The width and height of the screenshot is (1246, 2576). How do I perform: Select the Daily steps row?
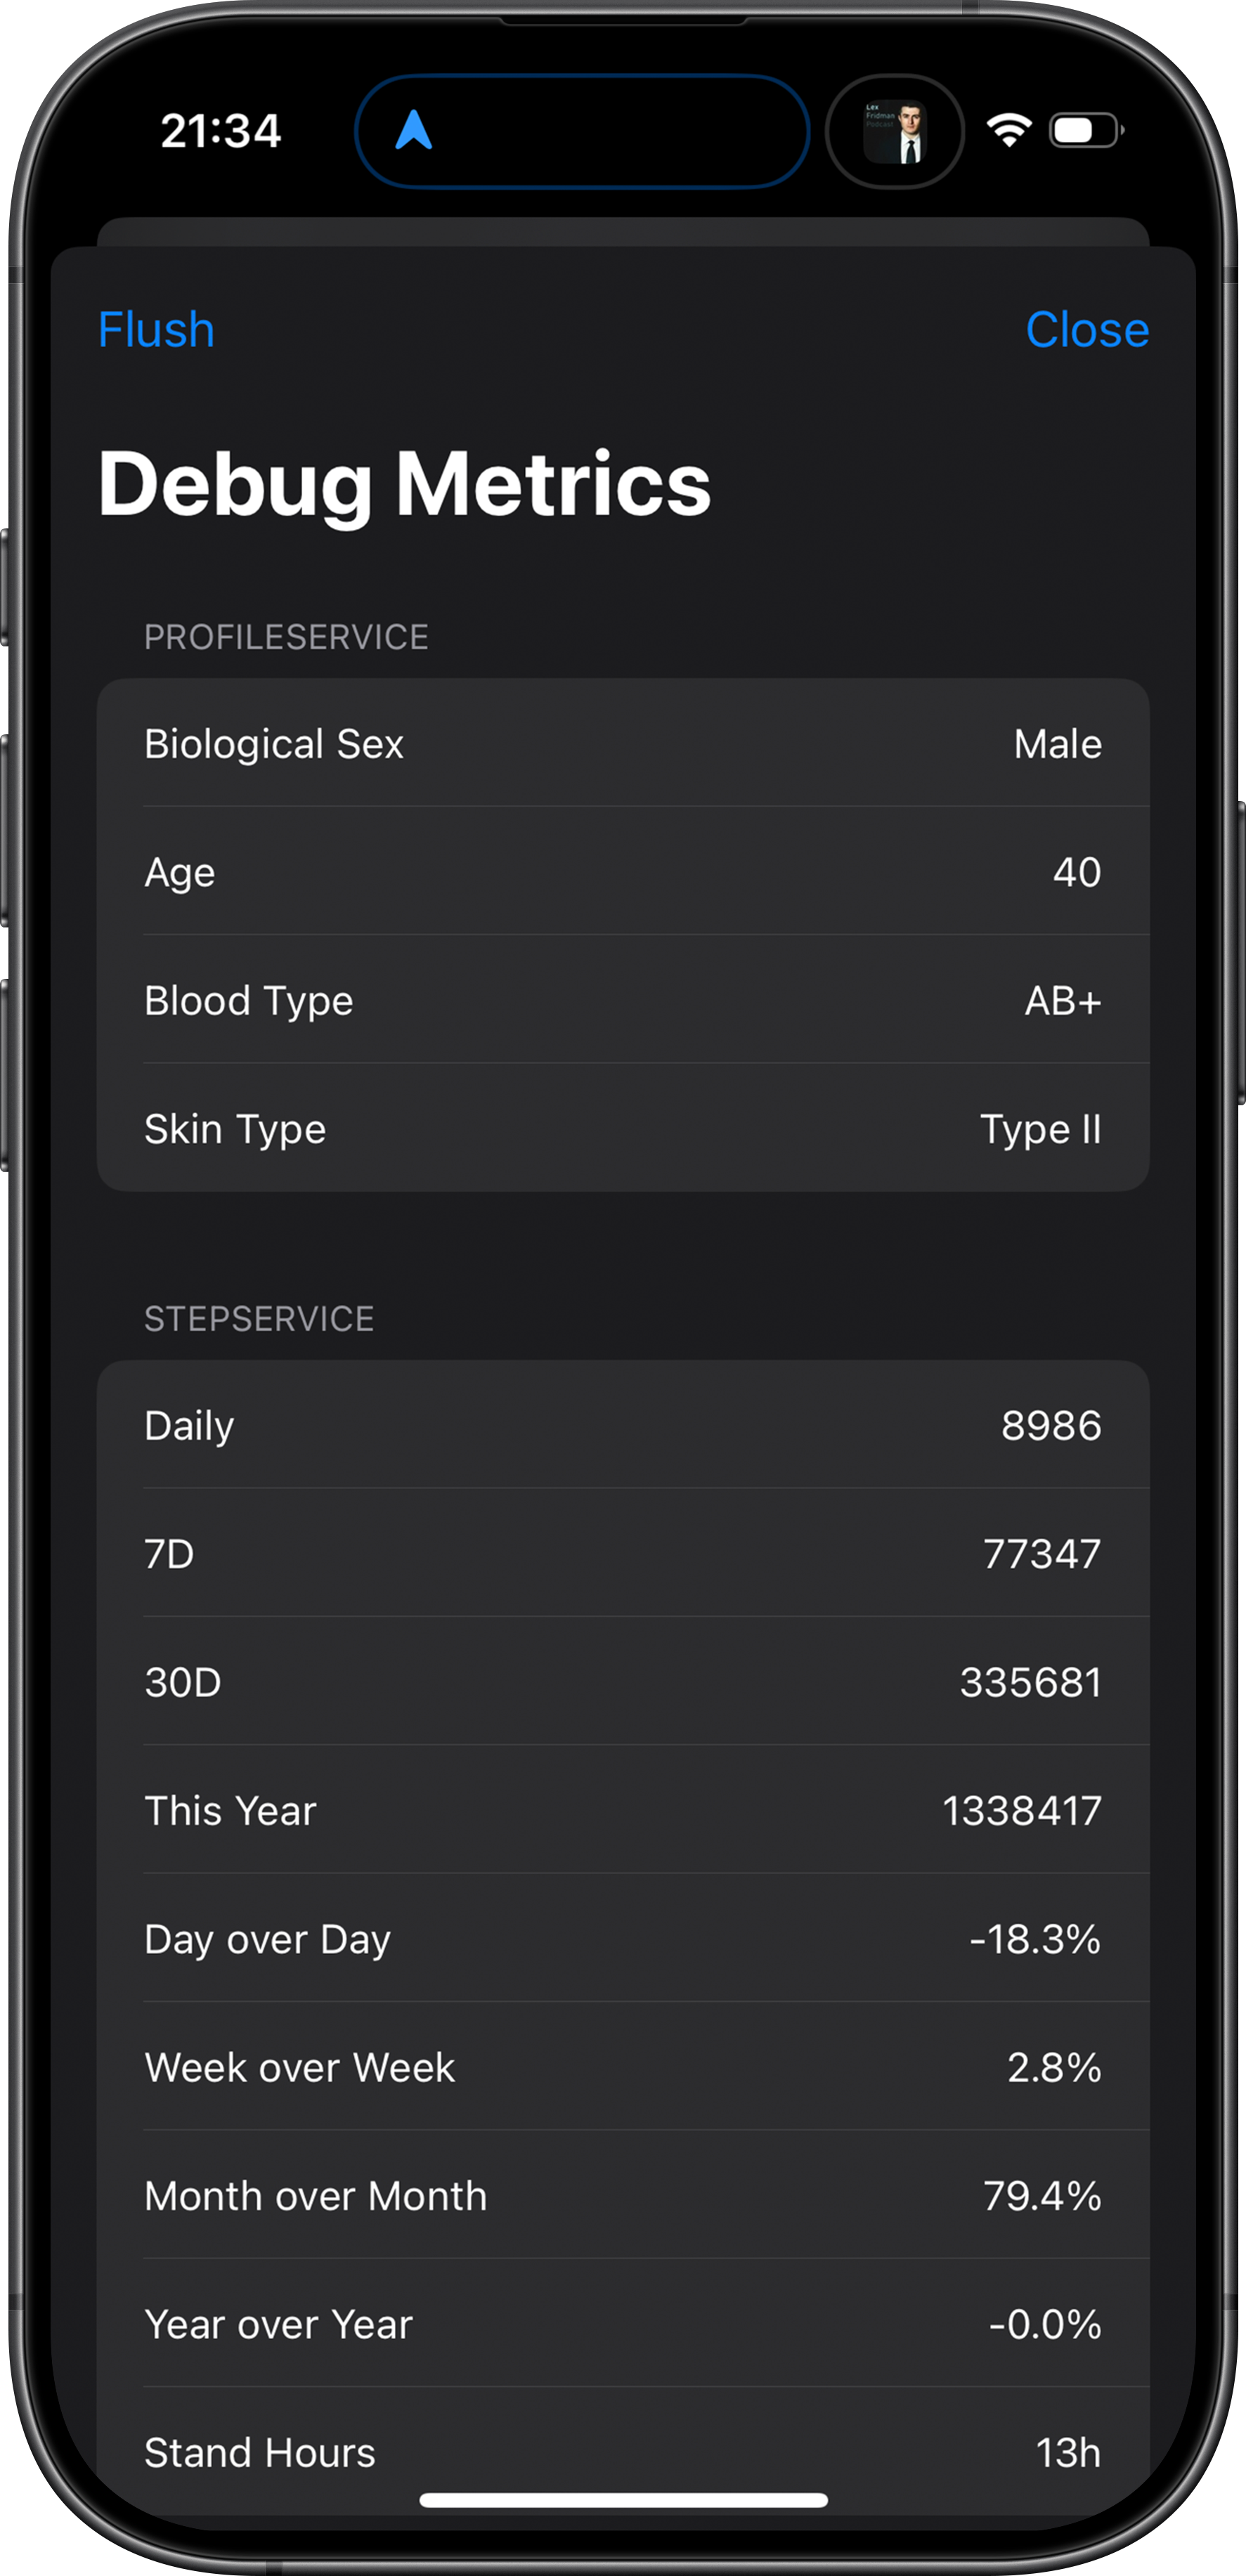(x=622, y=1425)
